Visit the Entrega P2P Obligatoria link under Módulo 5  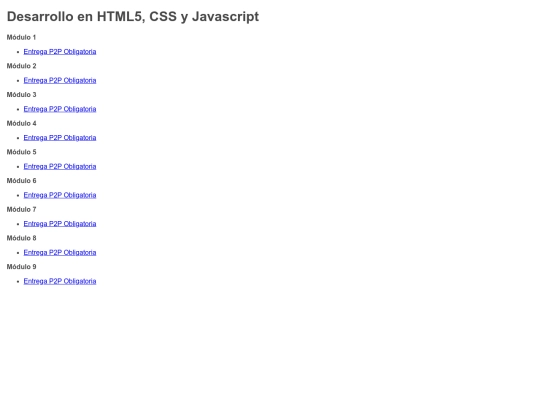[x=60, y=166]
